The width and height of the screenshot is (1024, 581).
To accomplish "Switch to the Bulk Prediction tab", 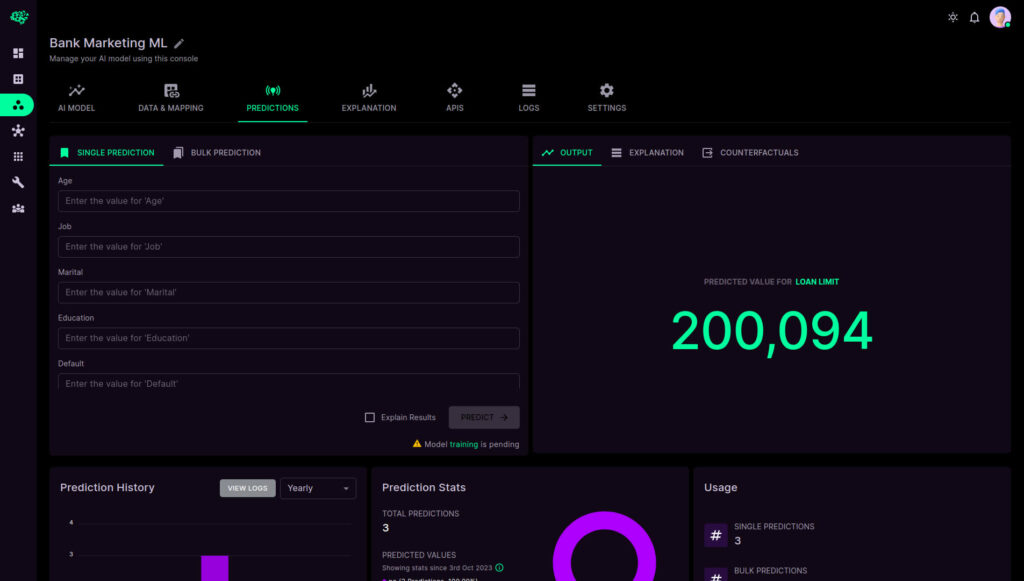I will [217, 153].
